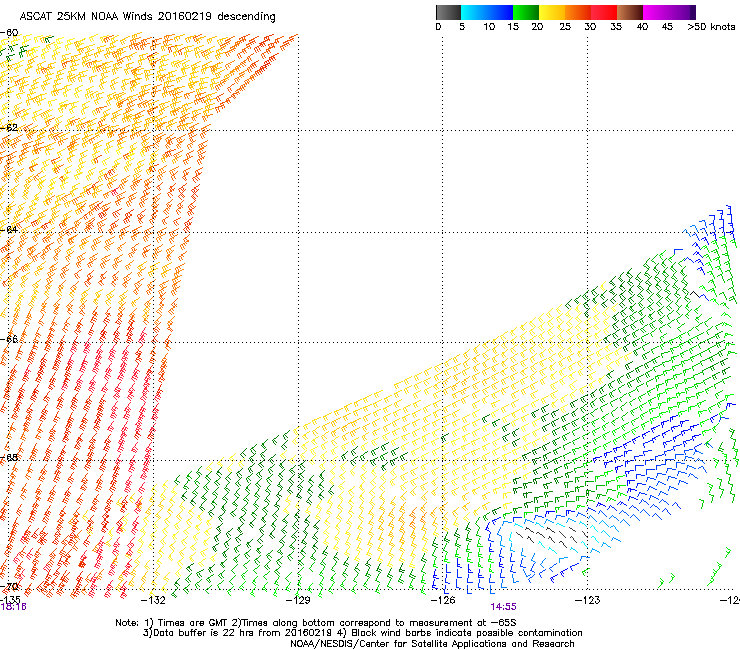
Task: Click the -60 latitude axis label
Action: click(9, 33)
